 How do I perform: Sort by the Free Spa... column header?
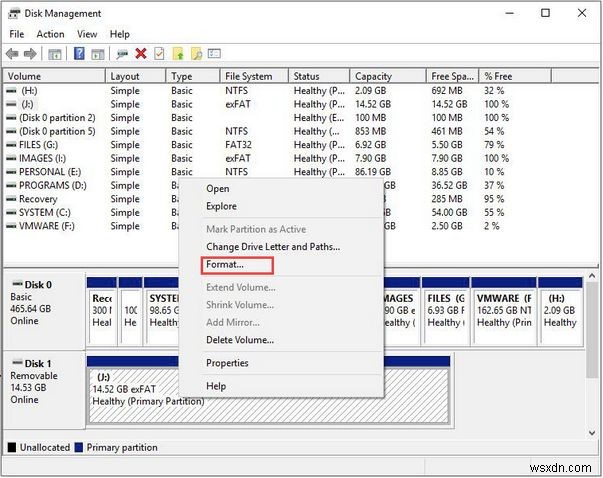tap(452, 76)
